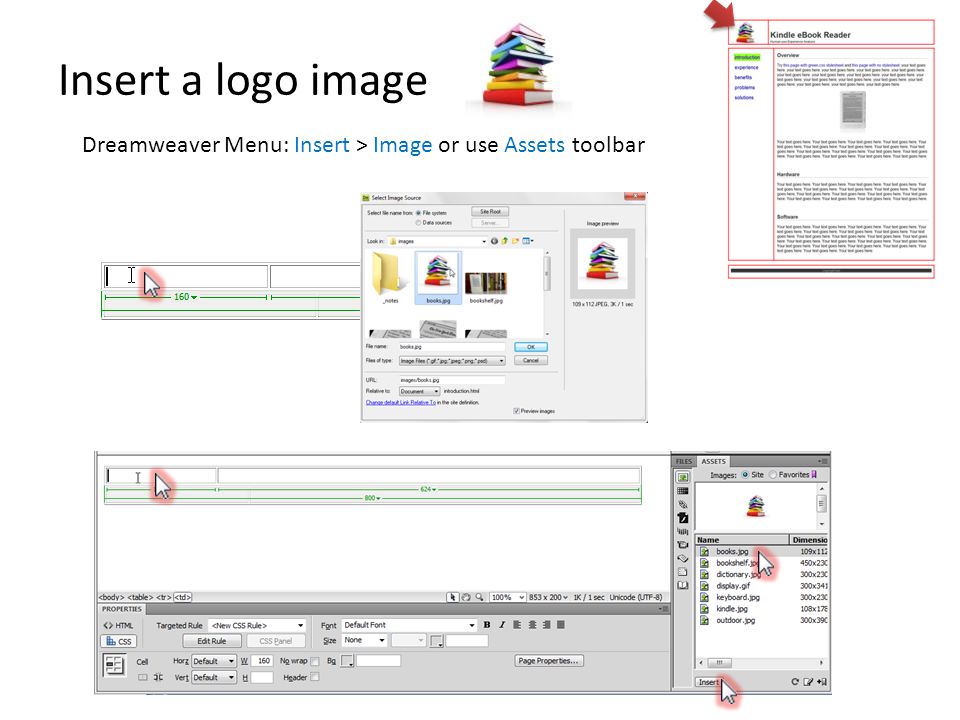Image resolution: width=960 pixels, height=720 pixels.
Task: Select Library category icon in Assets panel
Action: coord(683,585)
